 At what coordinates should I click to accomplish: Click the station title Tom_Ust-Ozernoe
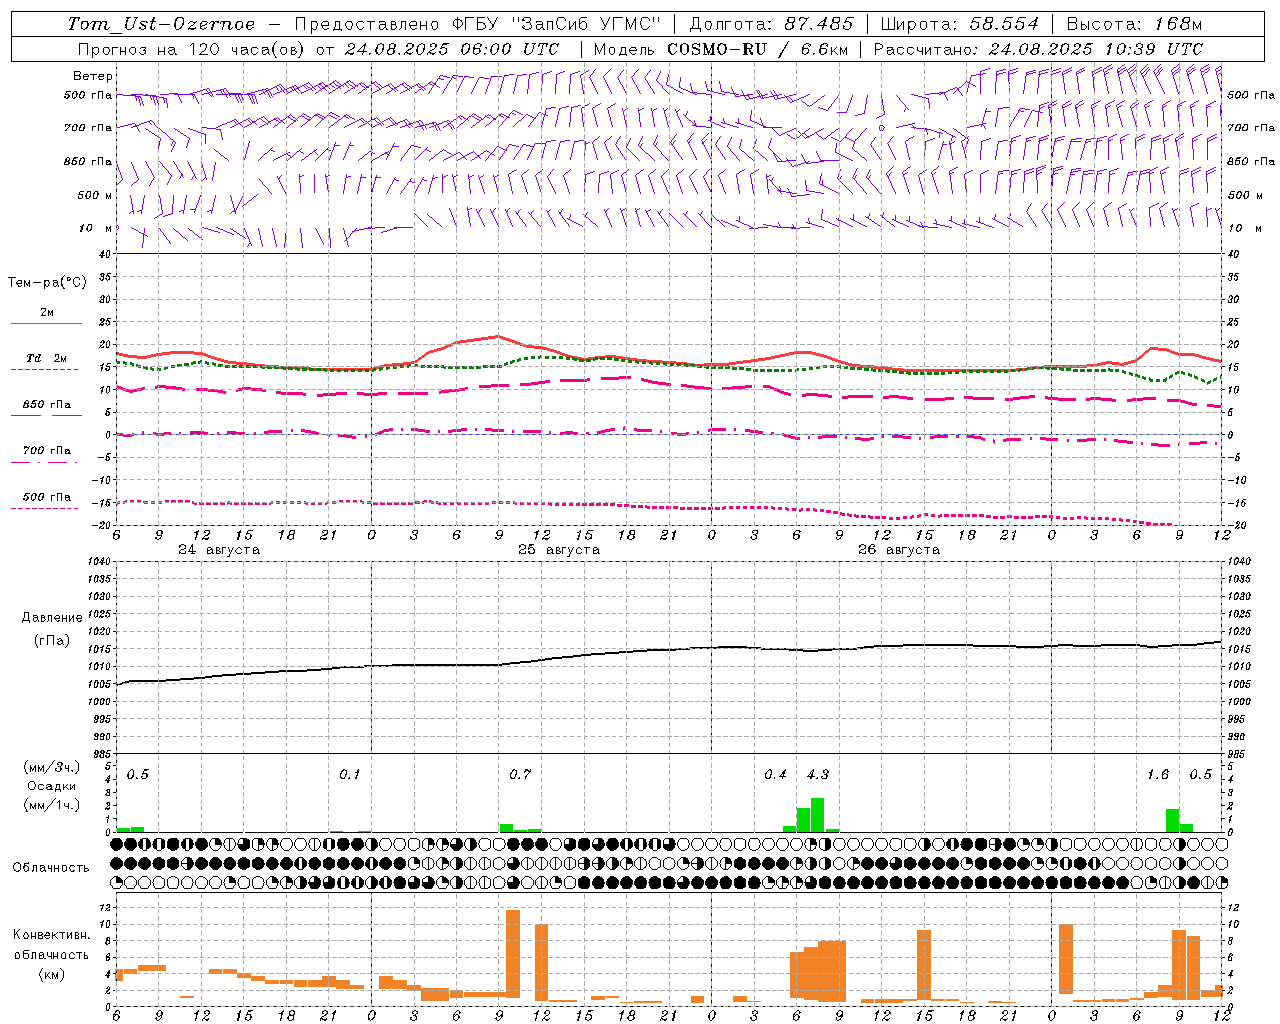(x=161, y=24)
